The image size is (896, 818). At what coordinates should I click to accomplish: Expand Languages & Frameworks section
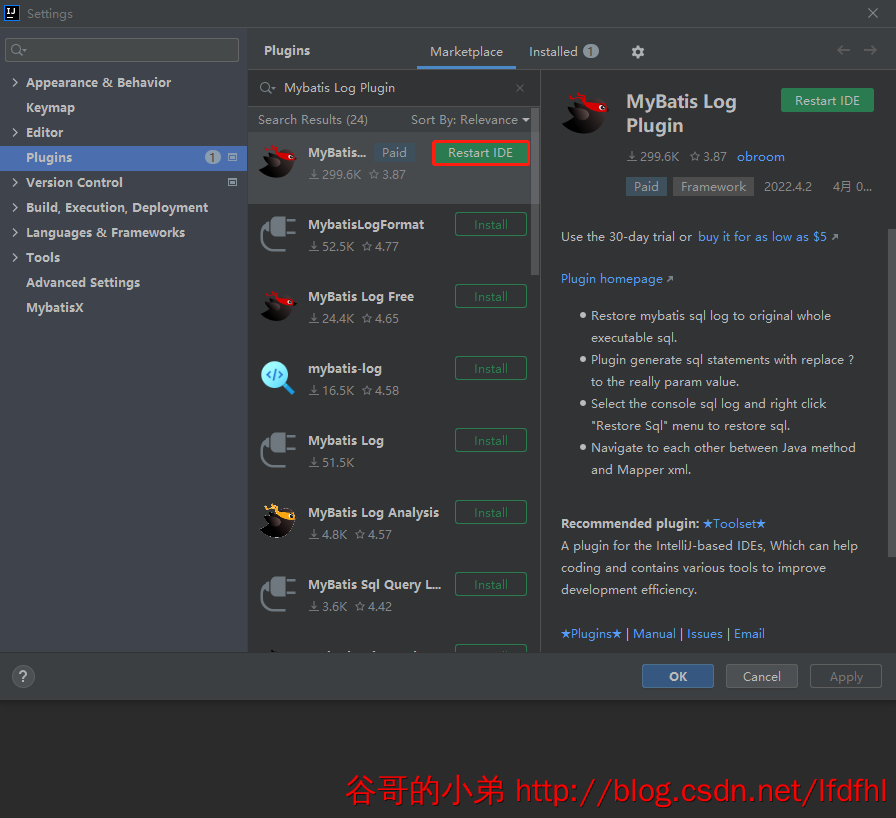pos(15,232)
